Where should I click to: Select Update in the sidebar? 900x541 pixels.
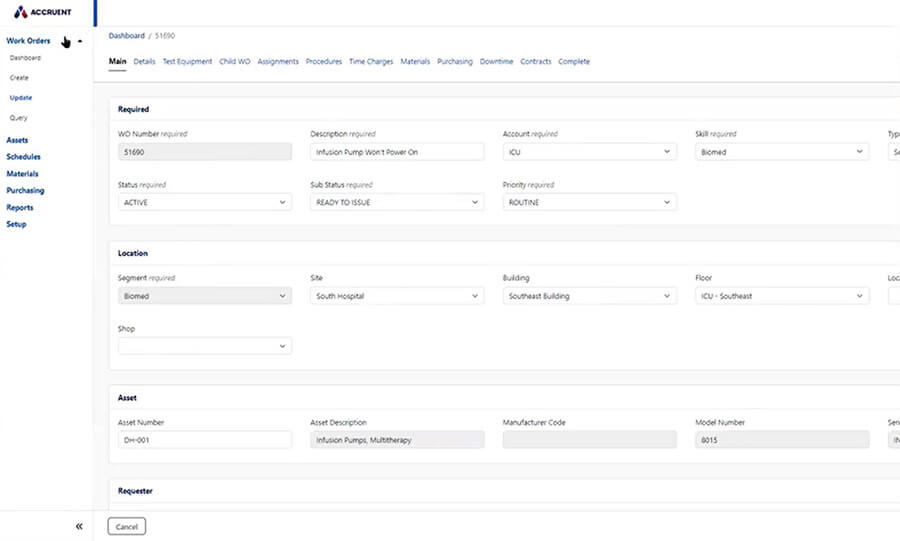(21, 98)
